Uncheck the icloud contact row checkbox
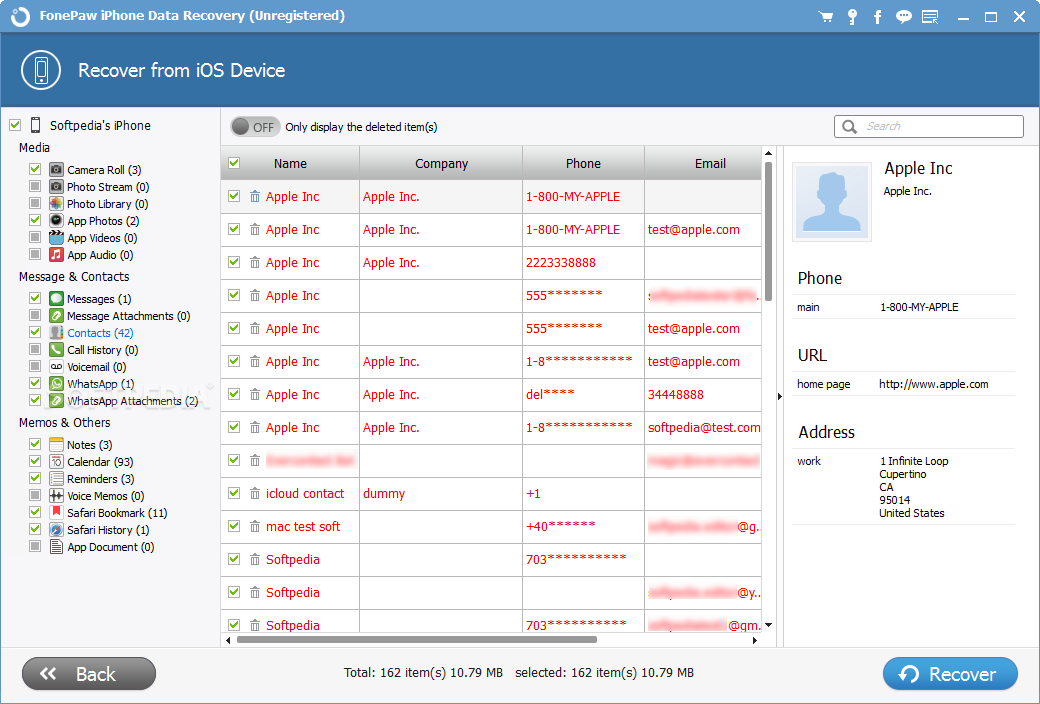The height and width of the screenshot is (704, 1040). [x=234, y=493]
